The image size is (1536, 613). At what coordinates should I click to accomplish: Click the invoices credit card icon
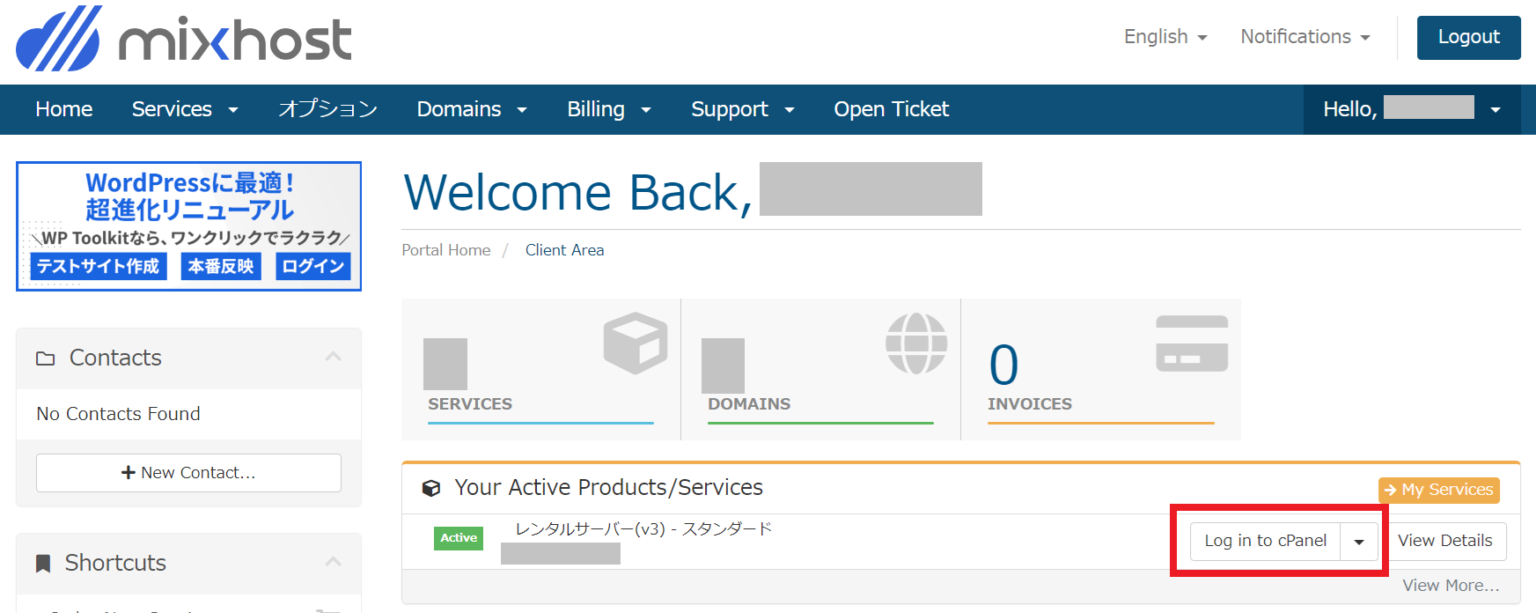[1191, 344]
